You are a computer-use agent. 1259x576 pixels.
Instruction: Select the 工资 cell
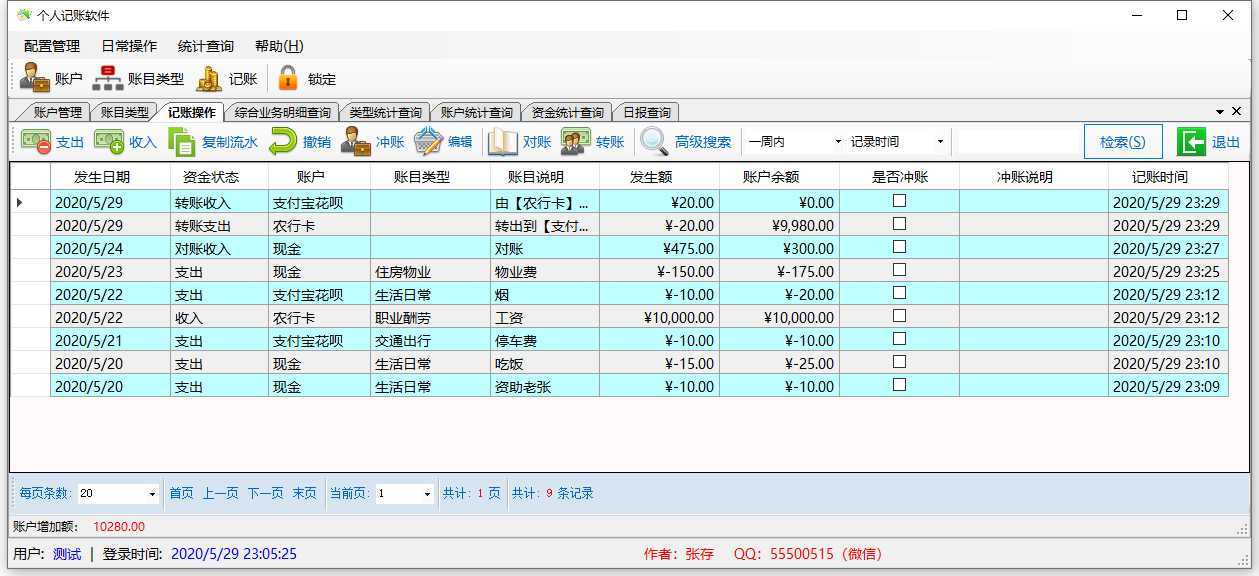click(x=545, y=317)
